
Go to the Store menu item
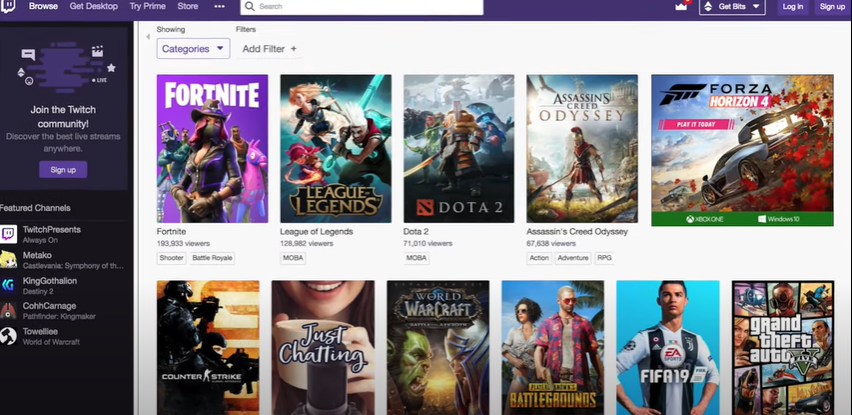click(x=187, y=7)
